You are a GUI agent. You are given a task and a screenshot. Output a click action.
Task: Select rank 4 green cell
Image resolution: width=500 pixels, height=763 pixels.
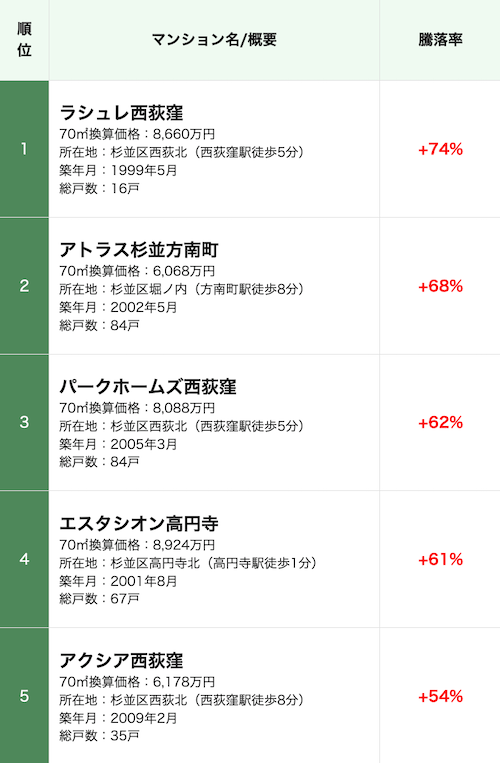click(x=24, y=559)
